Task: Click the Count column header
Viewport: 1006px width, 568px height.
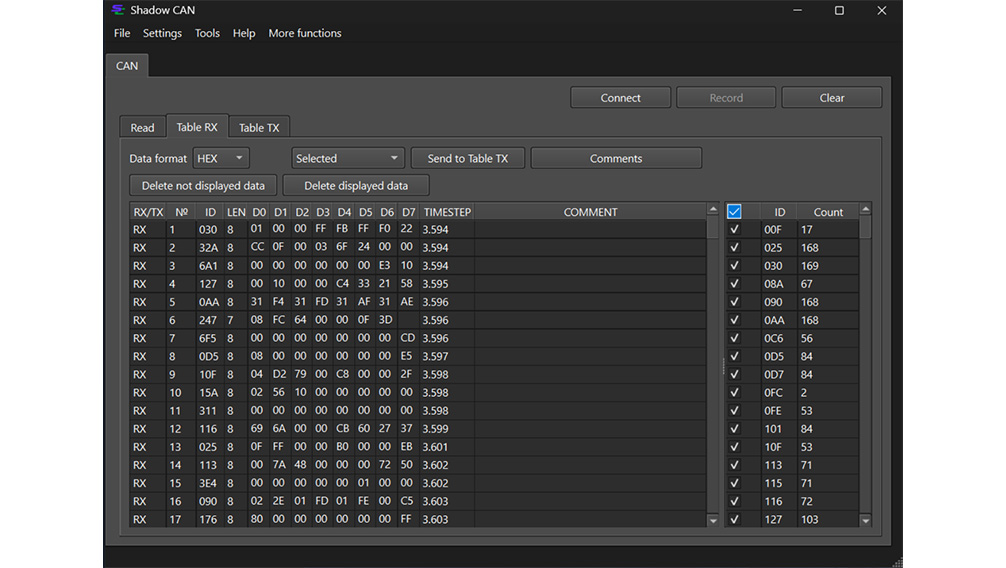Action: point(828,212)
